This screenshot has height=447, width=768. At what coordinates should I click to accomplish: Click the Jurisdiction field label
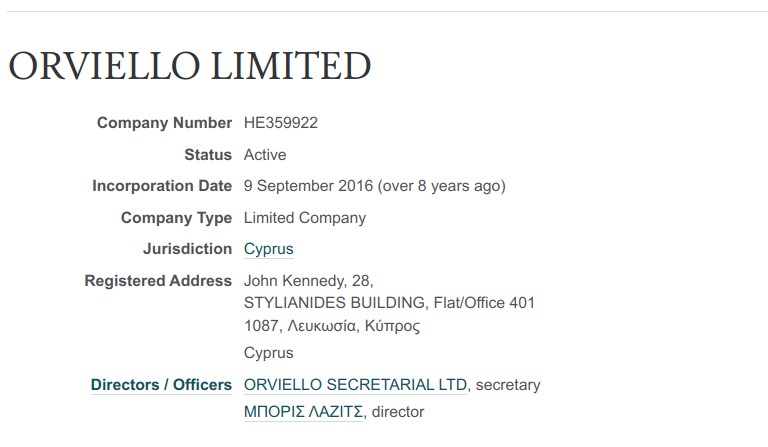[187, 249]
